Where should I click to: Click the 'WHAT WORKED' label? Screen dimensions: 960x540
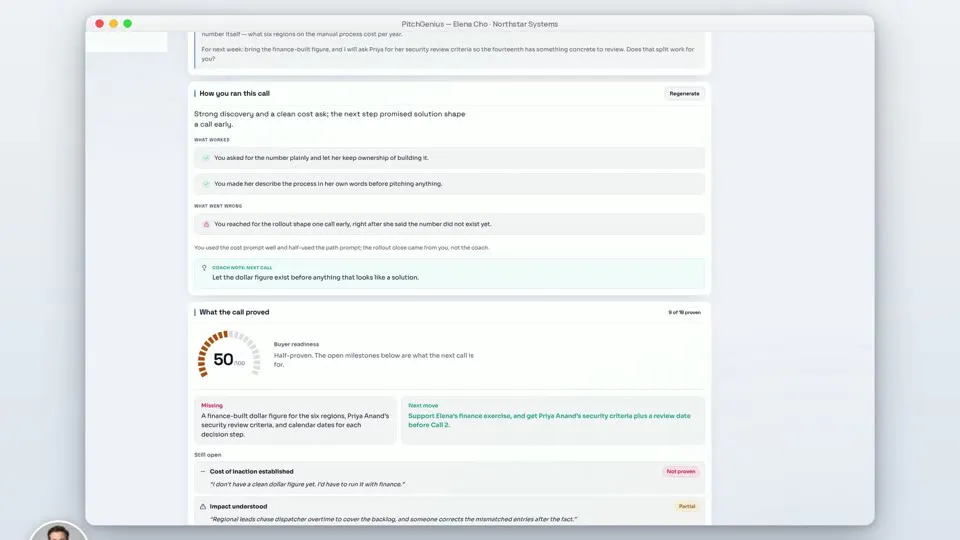(212, 140)
